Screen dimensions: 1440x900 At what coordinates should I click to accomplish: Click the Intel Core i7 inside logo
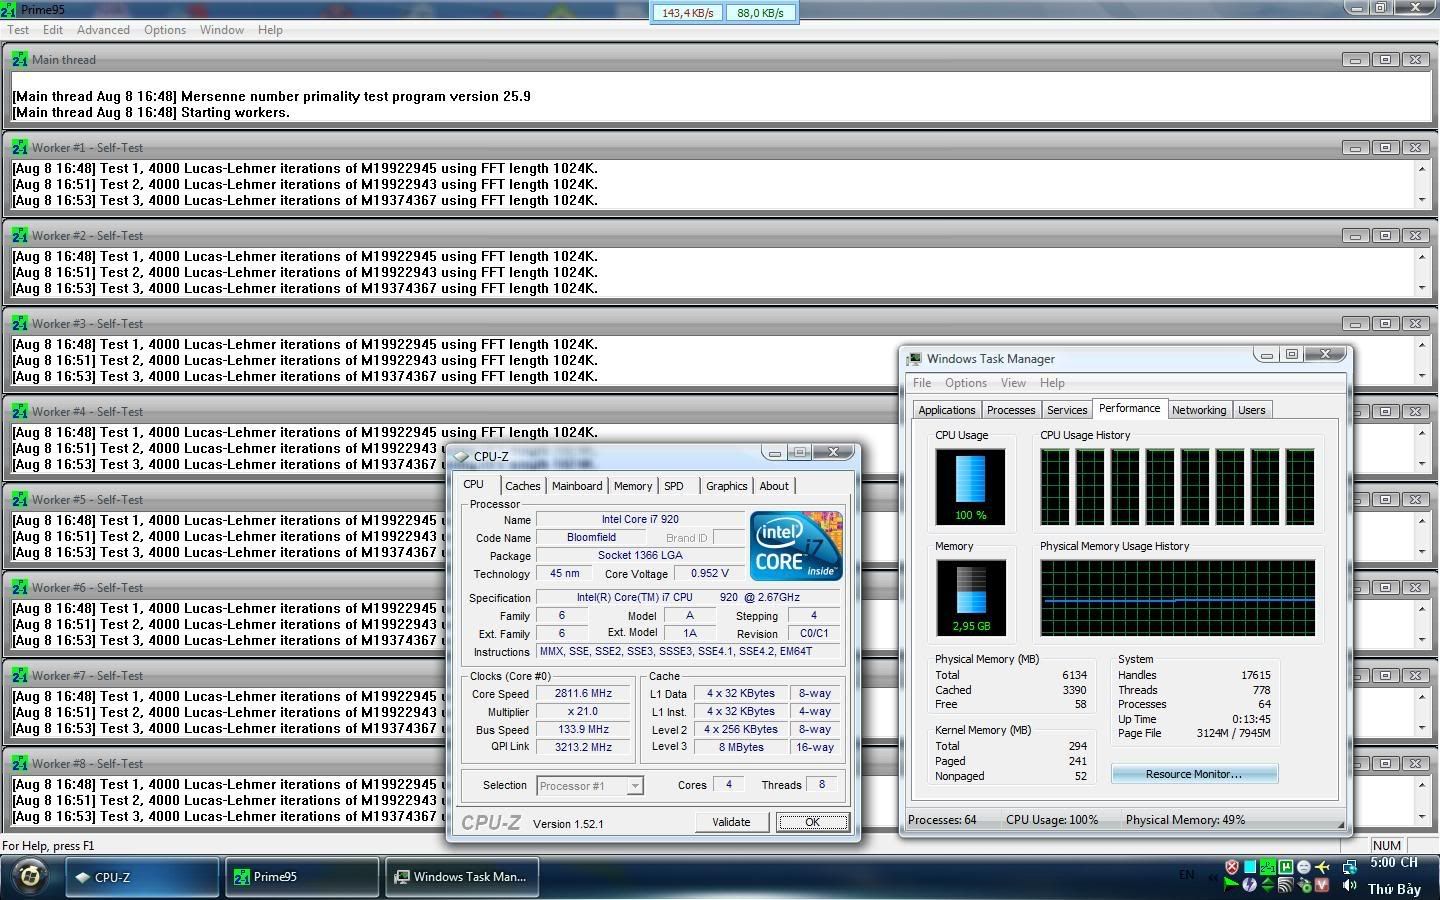pyautogui.click(x=796, y=546)
